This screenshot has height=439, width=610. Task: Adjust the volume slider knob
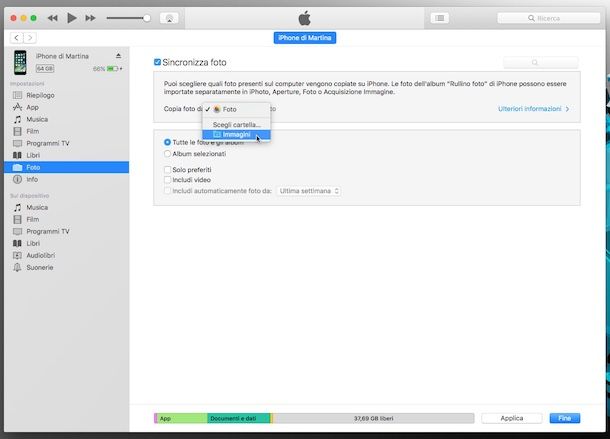tap(147, 18)
